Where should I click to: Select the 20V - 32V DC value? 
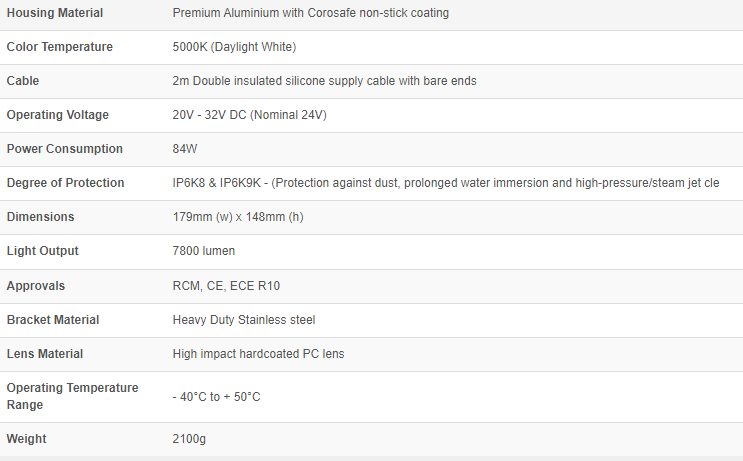[x=249, y=115]
